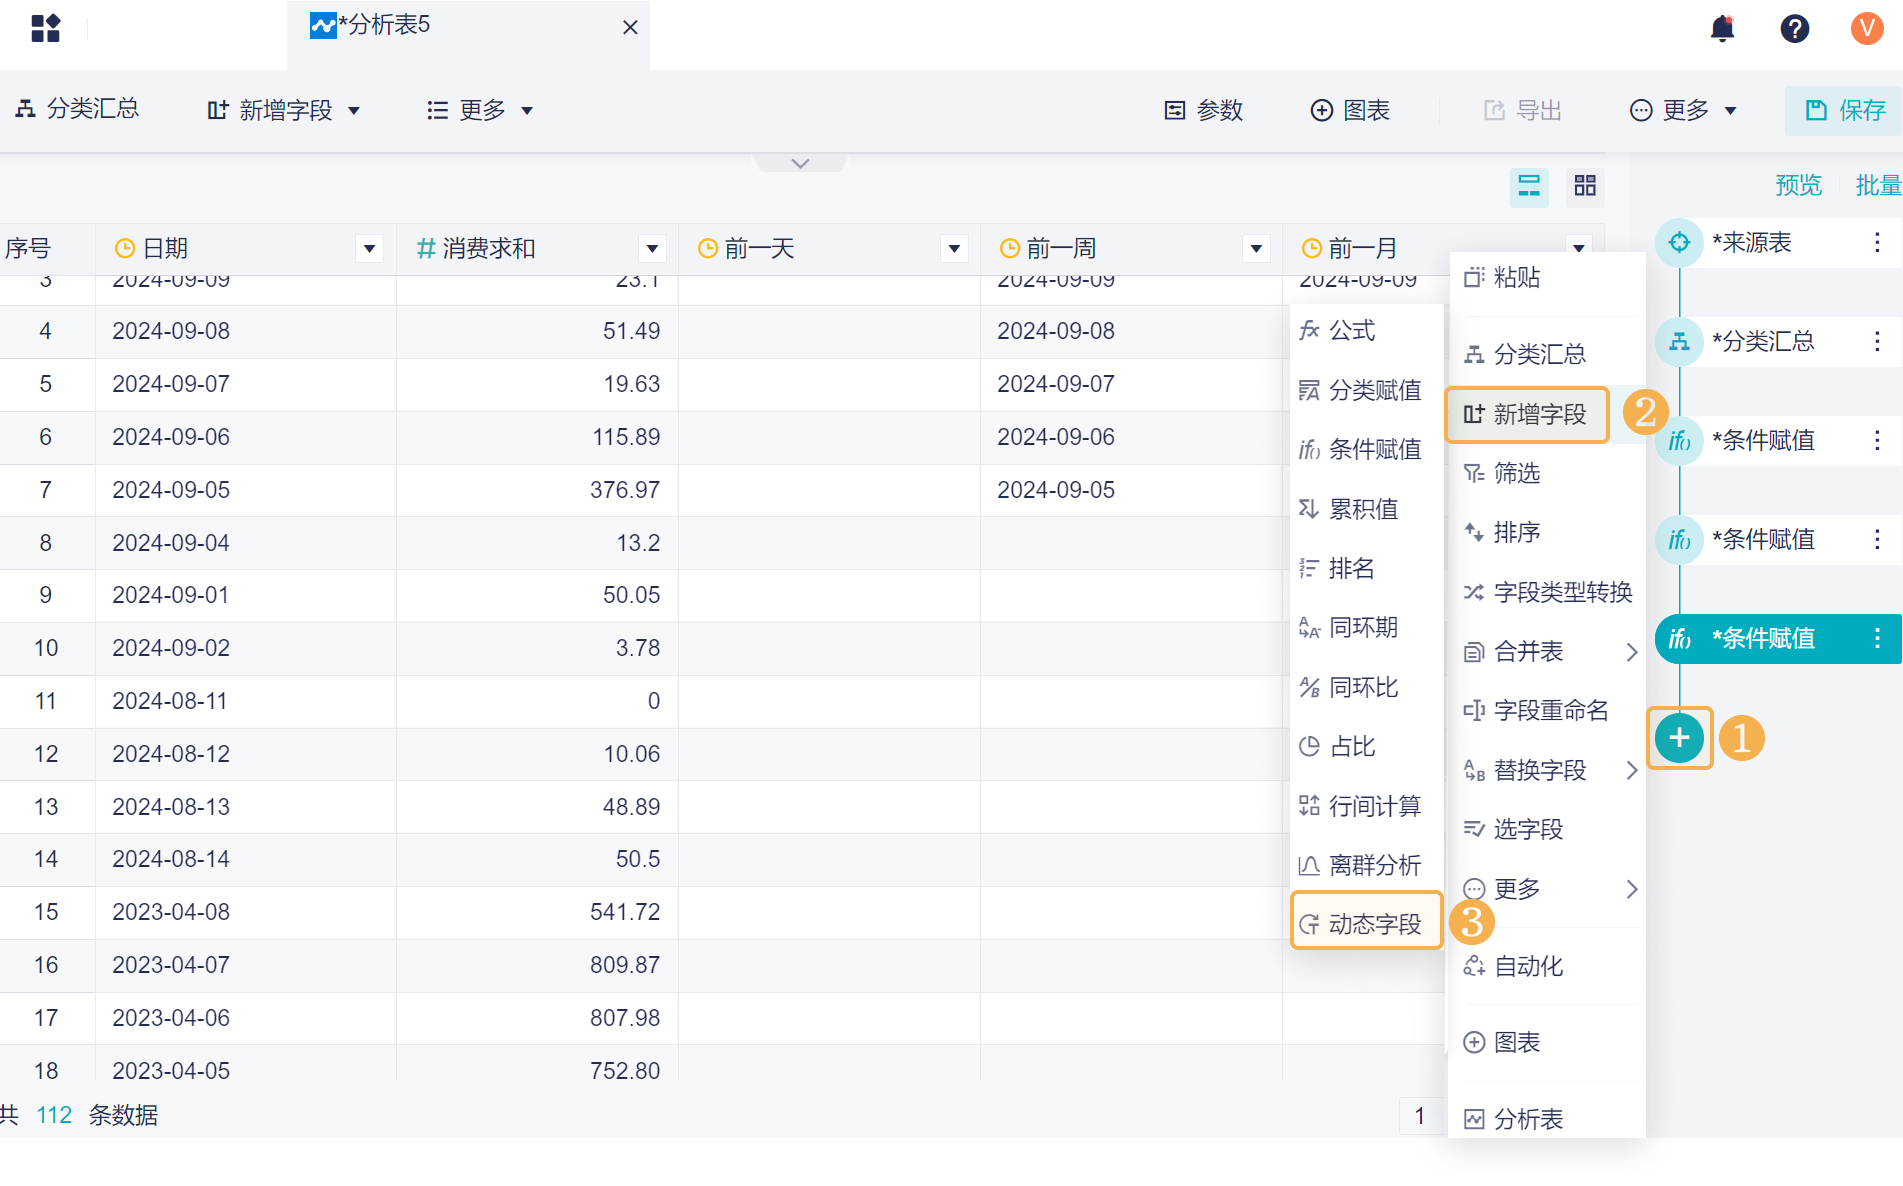Open the notifications bell
This screenshot has height=1186, width=1903.
(x=1722, y=28)
